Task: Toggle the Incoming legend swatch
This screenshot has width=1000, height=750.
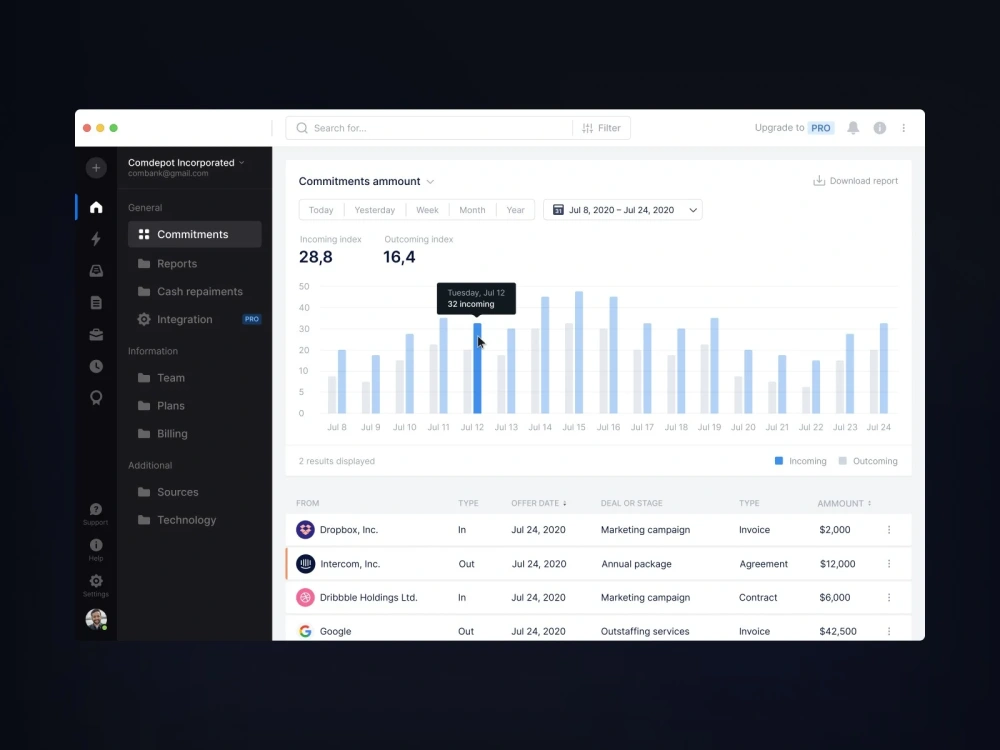Action: coord(779,460)
